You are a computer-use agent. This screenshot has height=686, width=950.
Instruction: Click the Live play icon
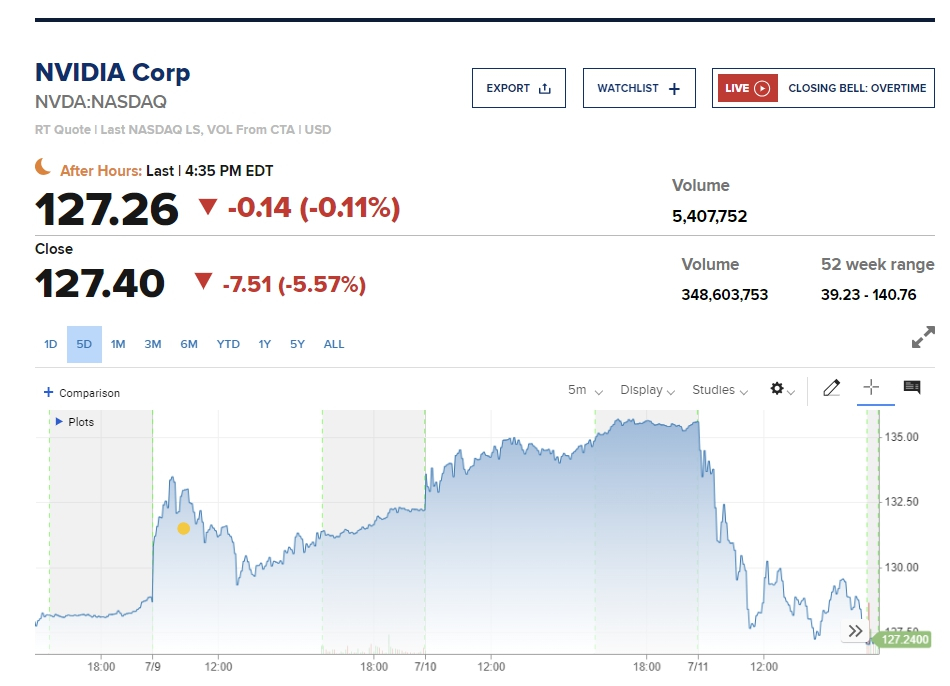coord(762,88)
